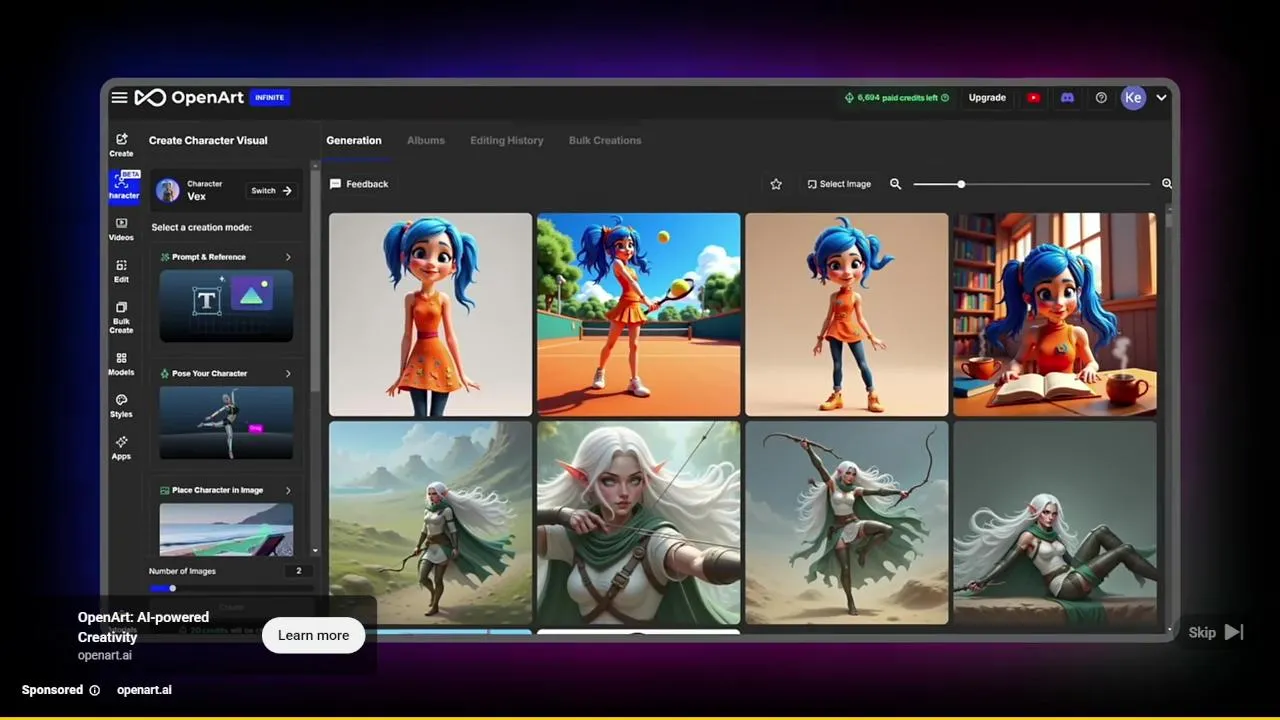This screenshot has width=1280, height=720.
Task: Click the Learn more ad button
Action: coord(314,635)
